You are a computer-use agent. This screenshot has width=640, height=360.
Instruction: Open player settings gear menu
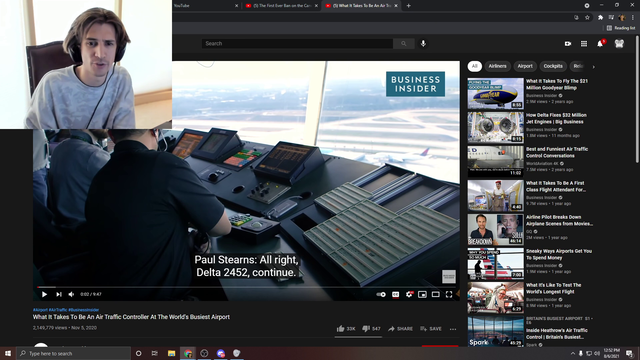pyautogui.click(x=409, y=294)
